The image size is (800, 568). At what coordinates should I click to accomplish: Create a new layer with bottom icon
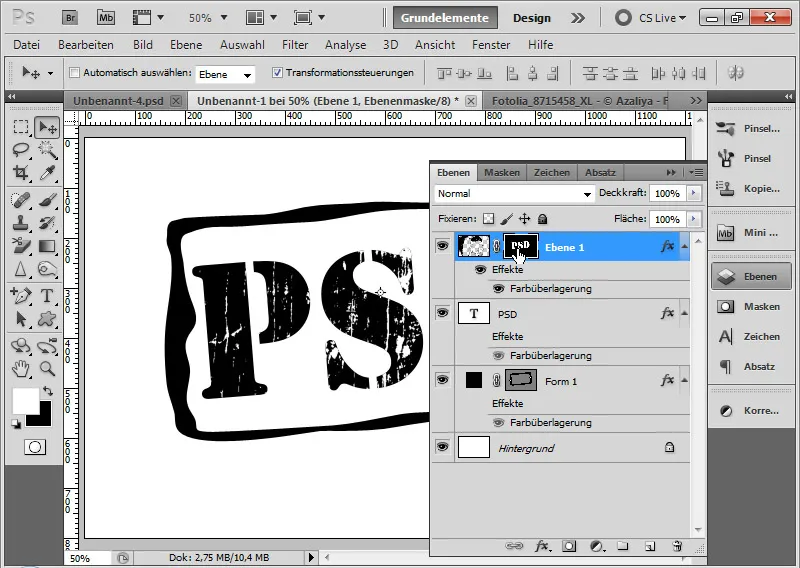[649, 546]
